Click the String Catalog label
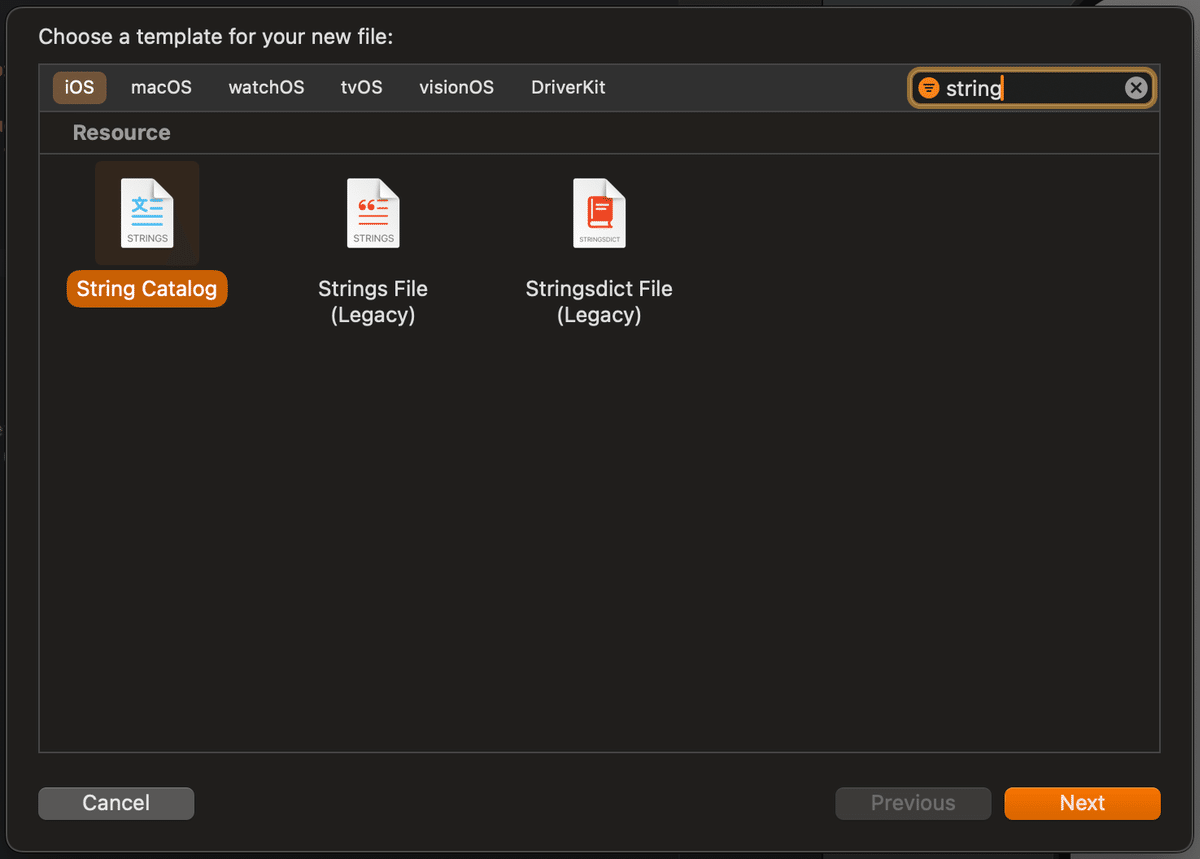 147,289
